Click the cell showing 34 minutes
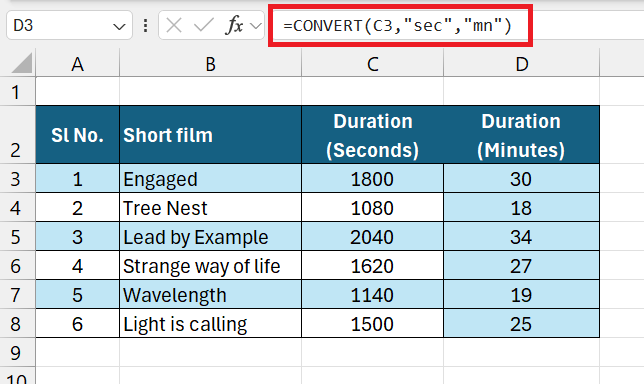644x384 pixels. 522,237
